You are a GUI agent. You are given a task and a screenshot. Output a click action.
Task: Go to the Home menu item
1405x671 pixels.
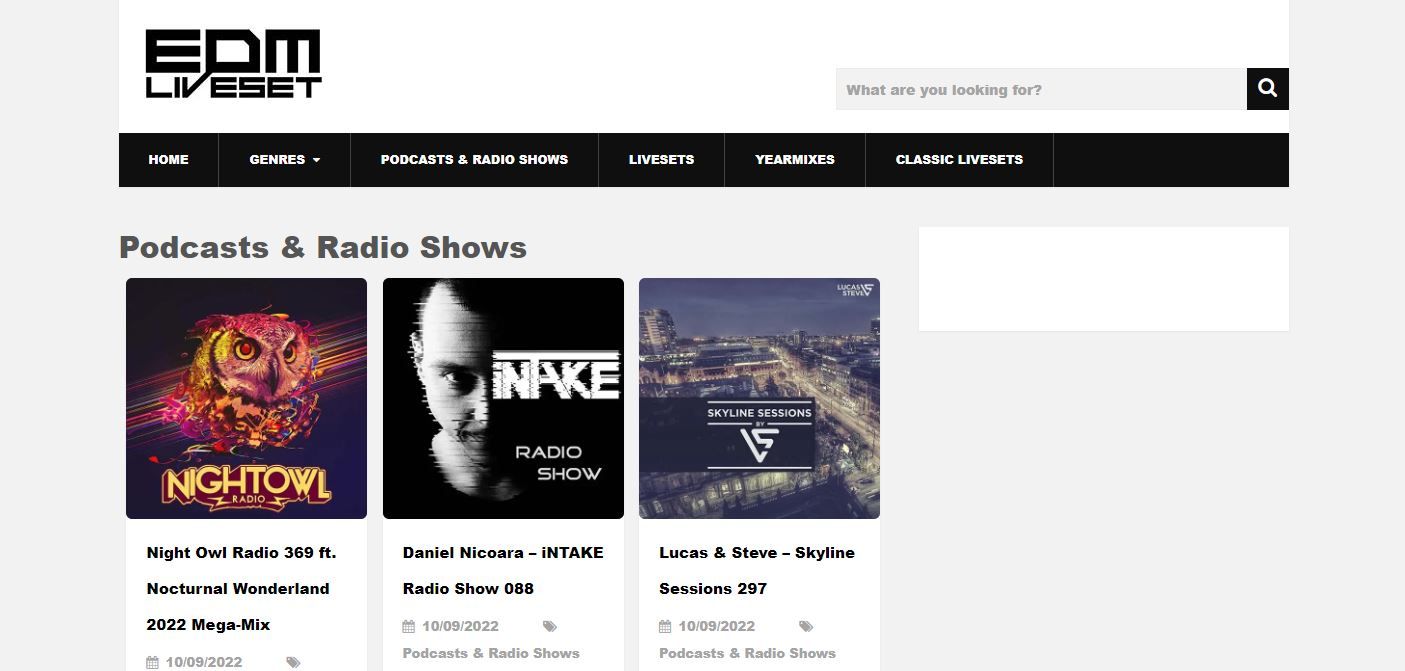[168, 160]
